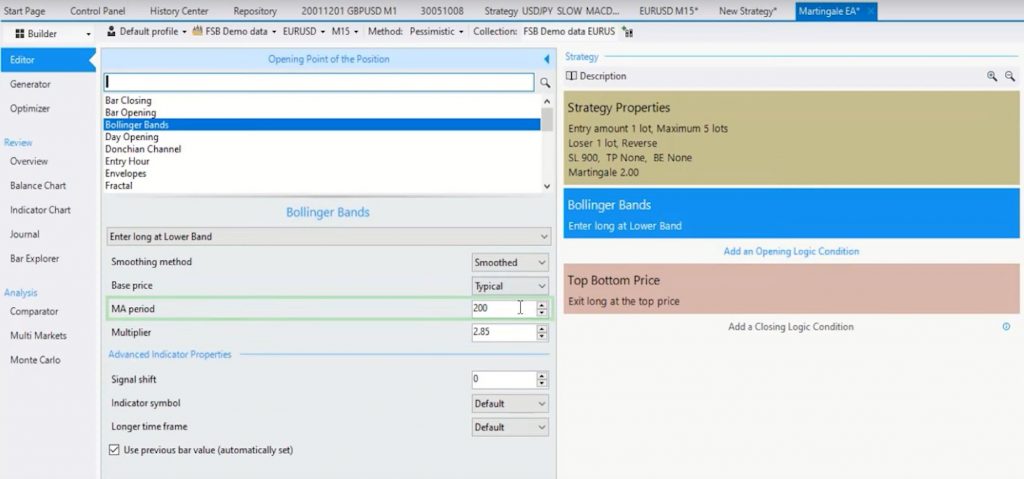
Task: Click the info icon beside Closing Logic Condition
Action: [1005, 327]
